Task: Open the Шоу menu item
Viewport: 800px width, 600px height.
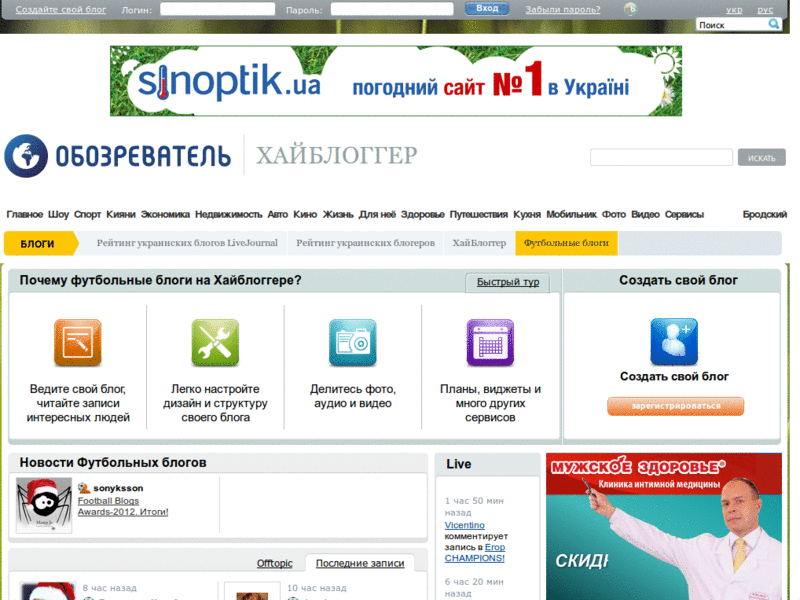Action: 58,214
